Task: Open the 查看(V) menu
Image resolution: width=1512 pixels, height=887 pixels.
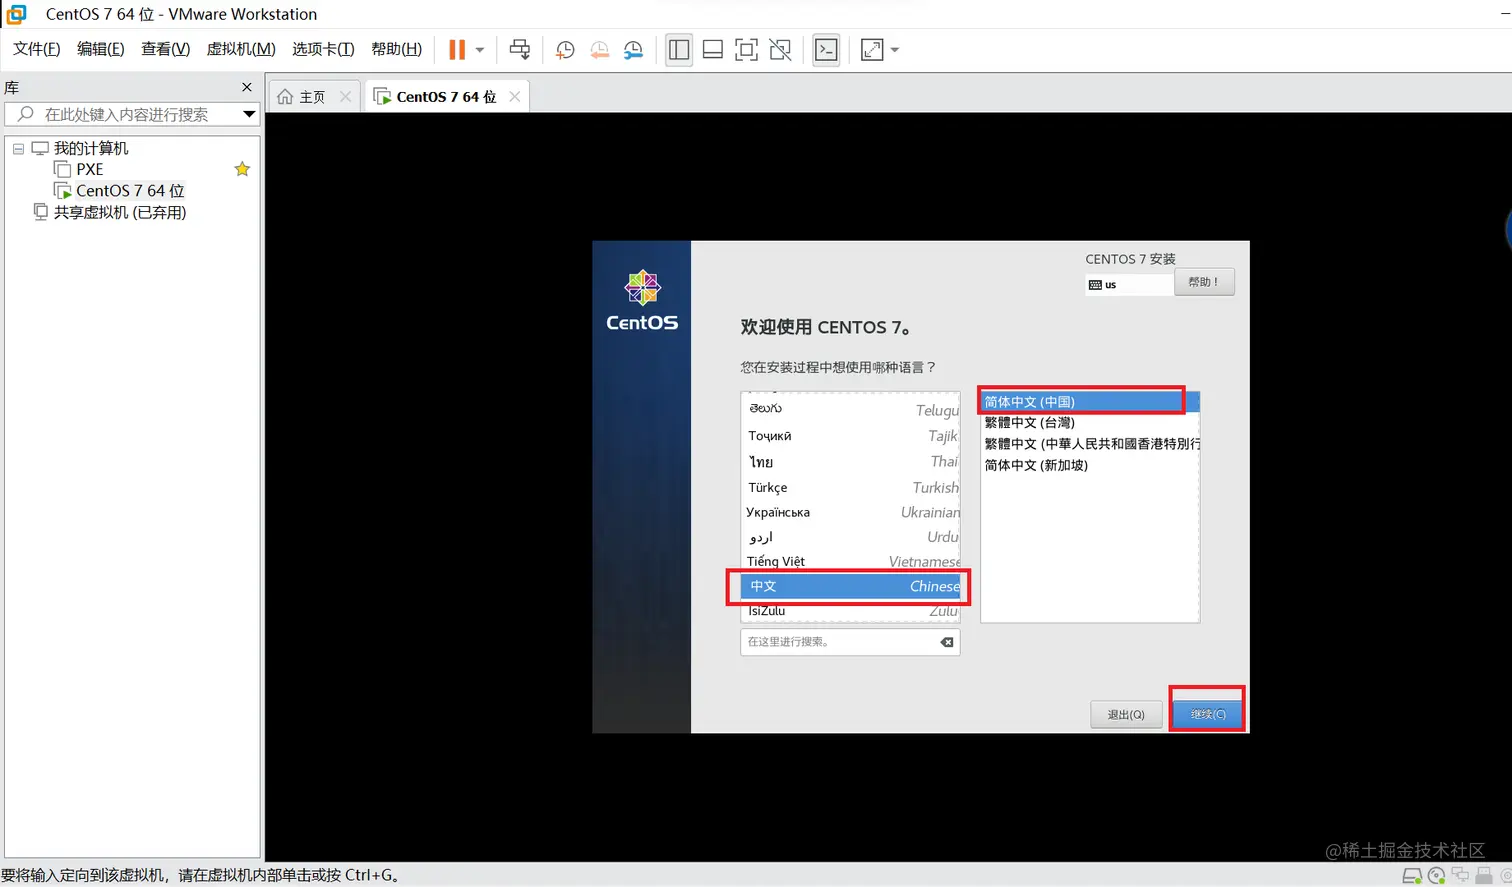Action: coord(165,49)
